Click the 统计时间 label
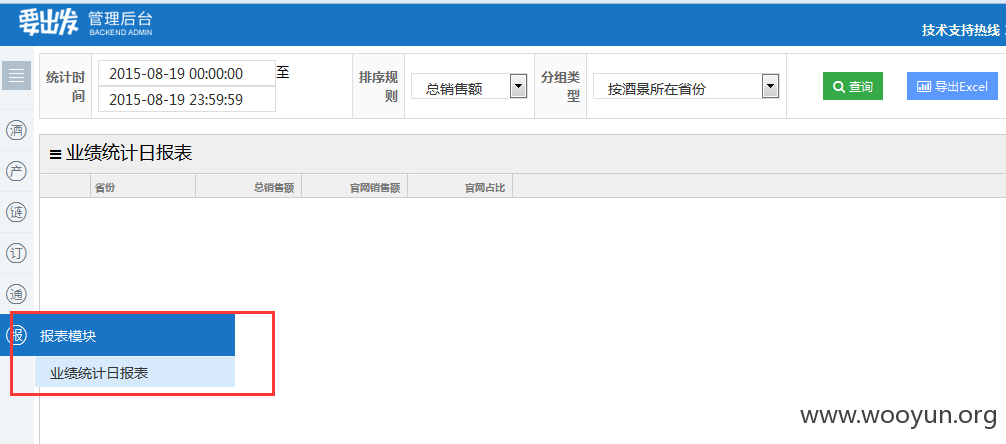1006x444 pixels. [x=65, y=87]
